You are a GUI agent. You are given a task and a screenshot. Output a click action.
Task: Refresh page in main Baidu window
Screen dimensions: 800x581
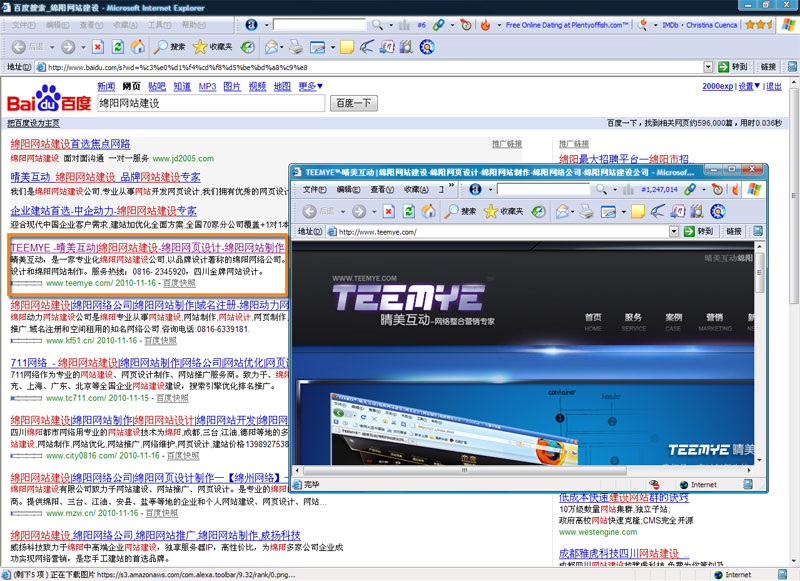(118, 47)
